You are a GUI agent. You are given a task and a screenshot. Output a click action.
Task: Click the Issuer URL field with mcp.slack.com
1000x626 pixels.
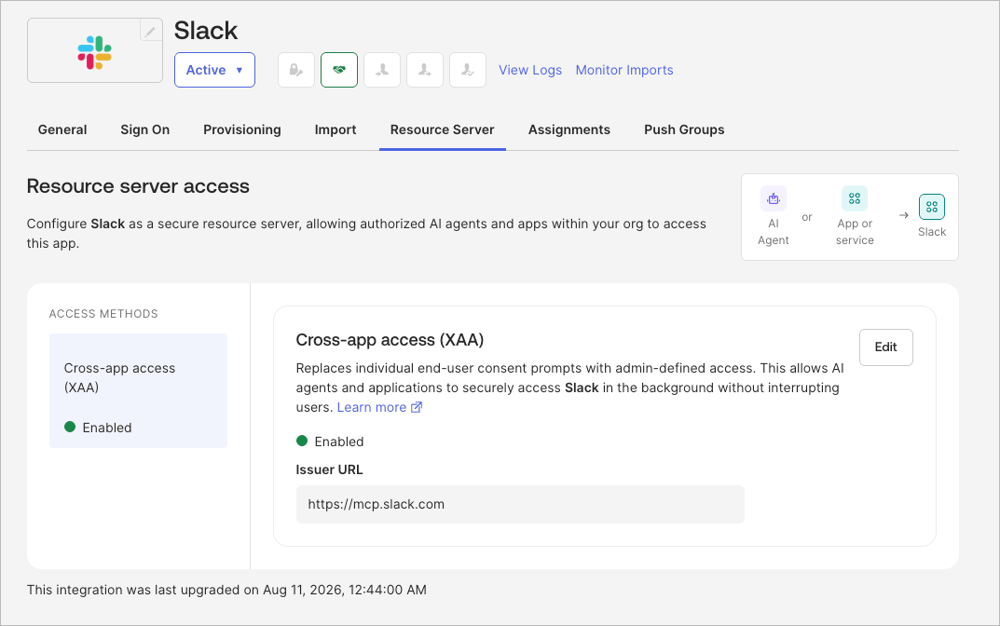(520, 504)
